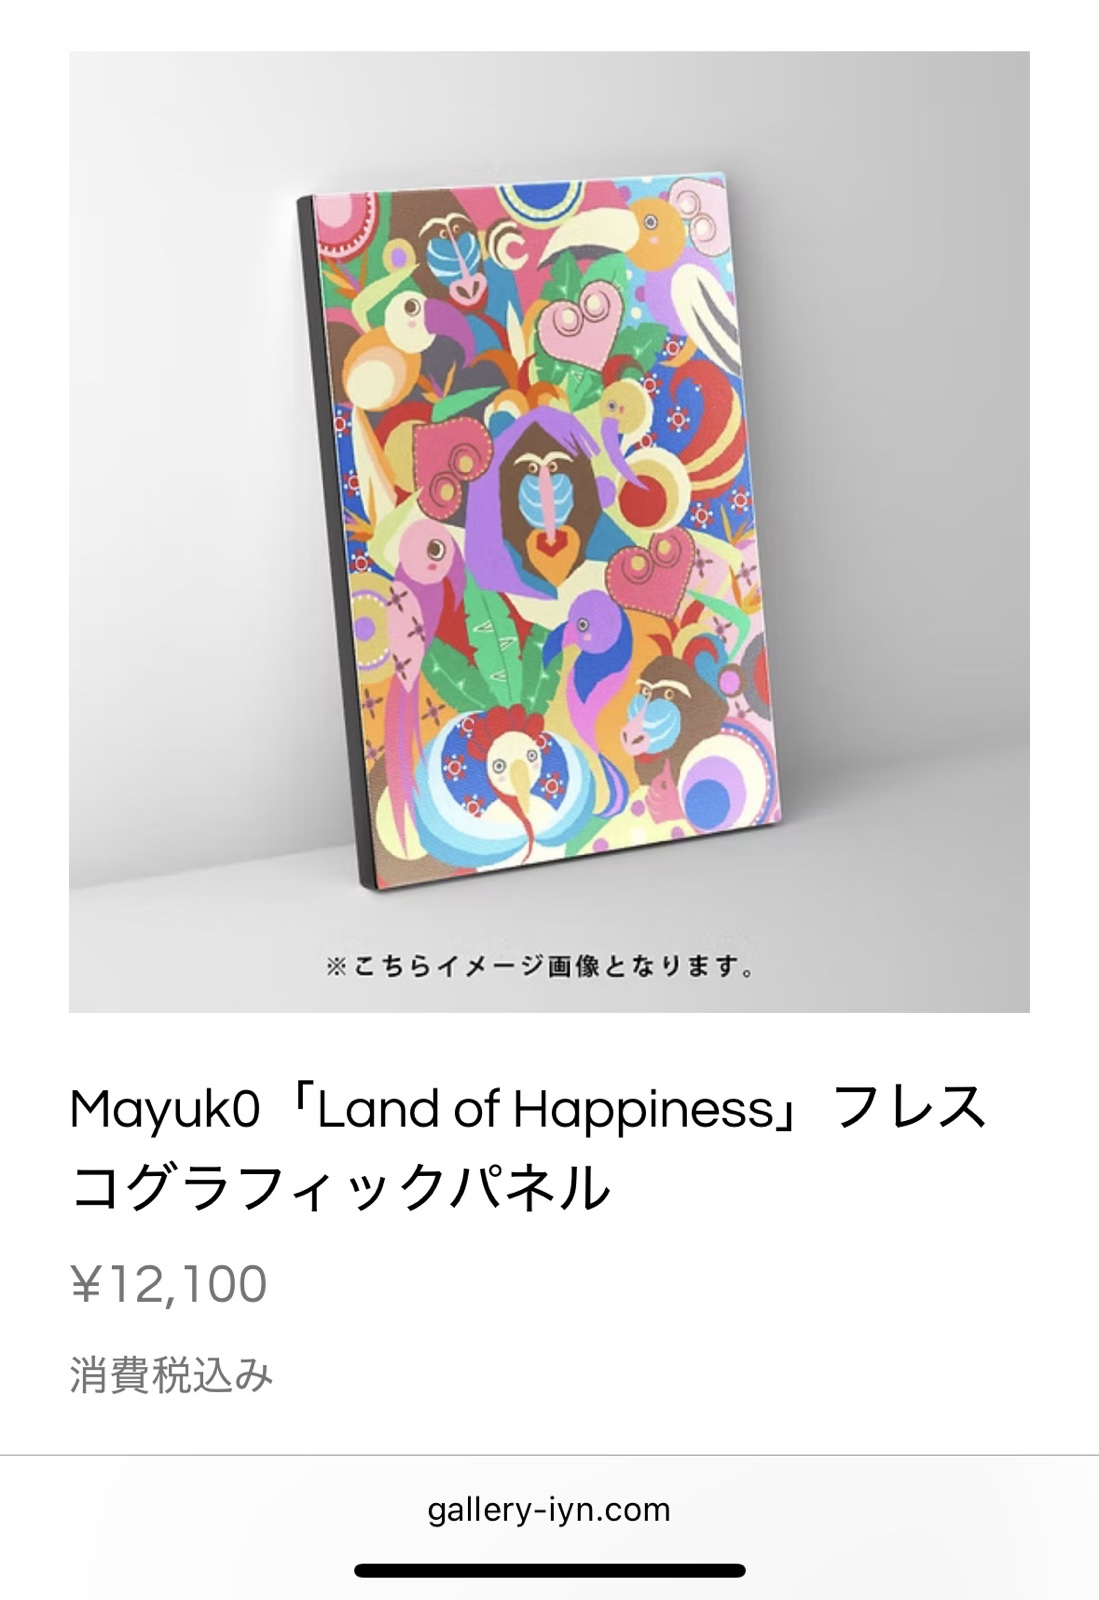Open the Land of Happiness product title link
This screenshot has height=1600, width=1099.
(528, 1148)
